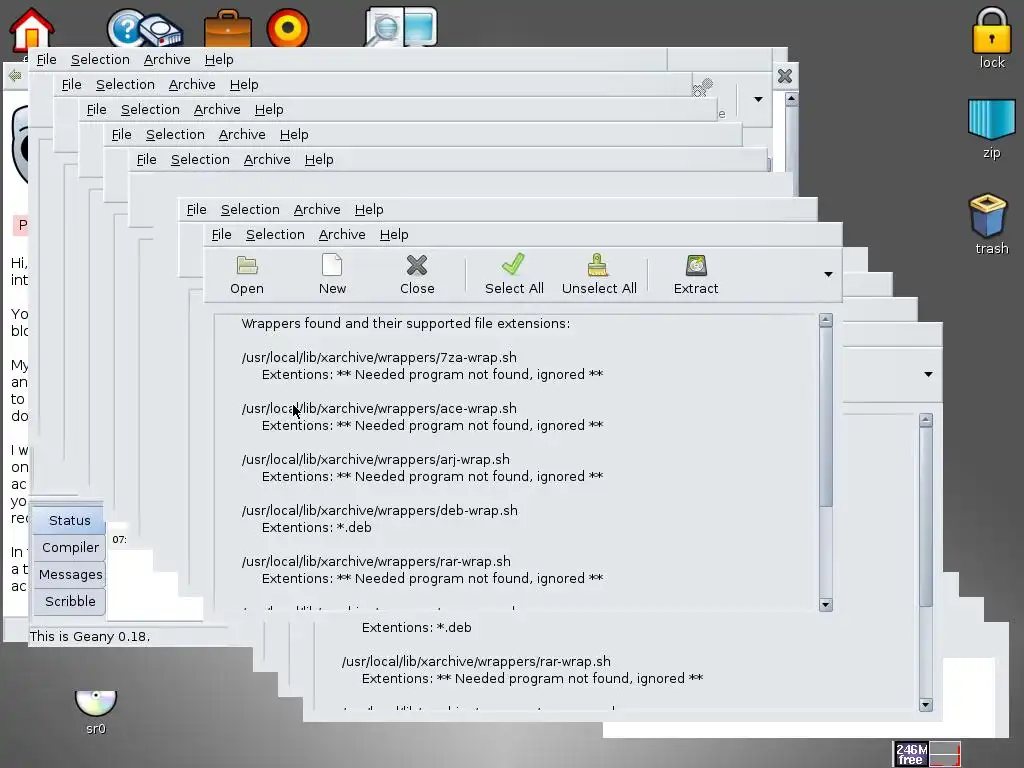Open File in the topmost xarchive menu bar
Screen dimensions: 1024x768
(x=46, y=59)
